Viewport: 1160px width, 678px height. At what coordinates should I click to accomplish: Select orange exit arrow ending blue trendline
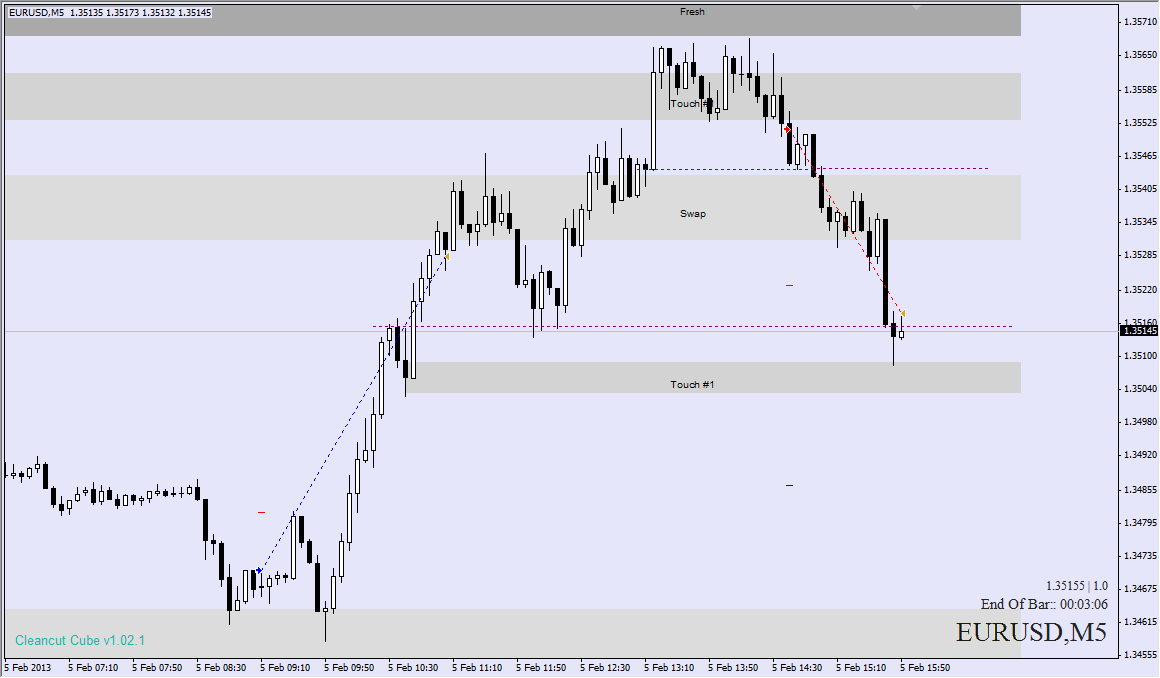[447, 256]
